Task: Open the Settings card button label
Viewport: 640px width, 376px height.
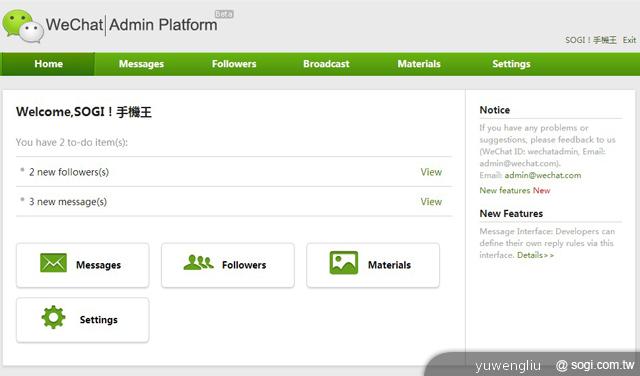Action: (98, 320)
